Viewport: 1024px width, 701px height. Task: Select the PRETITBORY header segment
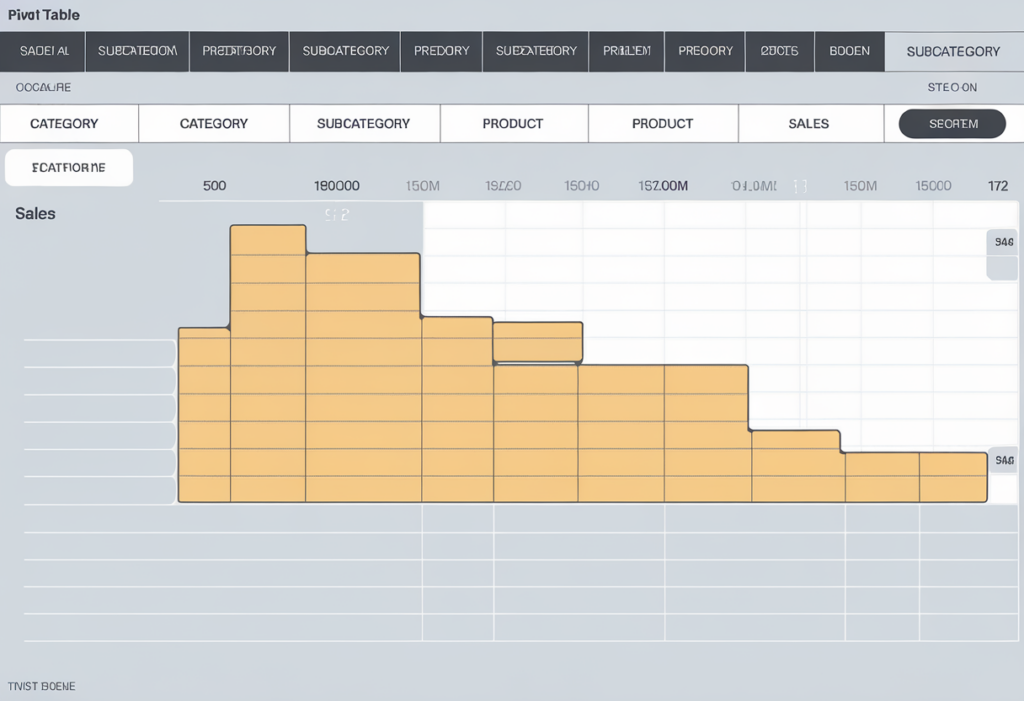pyautogui.click(x=238, y=51)
